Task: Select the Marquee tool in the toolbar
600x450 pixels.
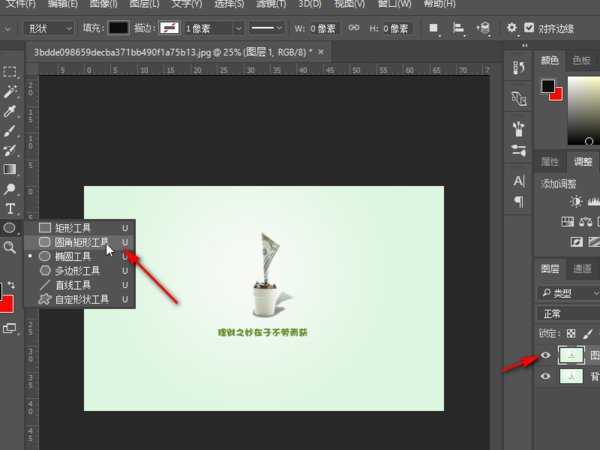Action: click(10, 72)
